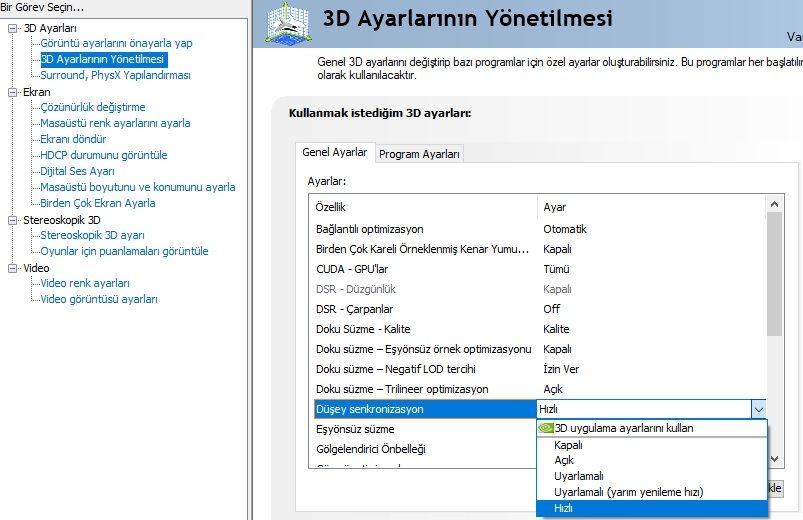The image size is (803, 520).
Task: Click settings list scroll up arrow
Action: click(774, 204)
